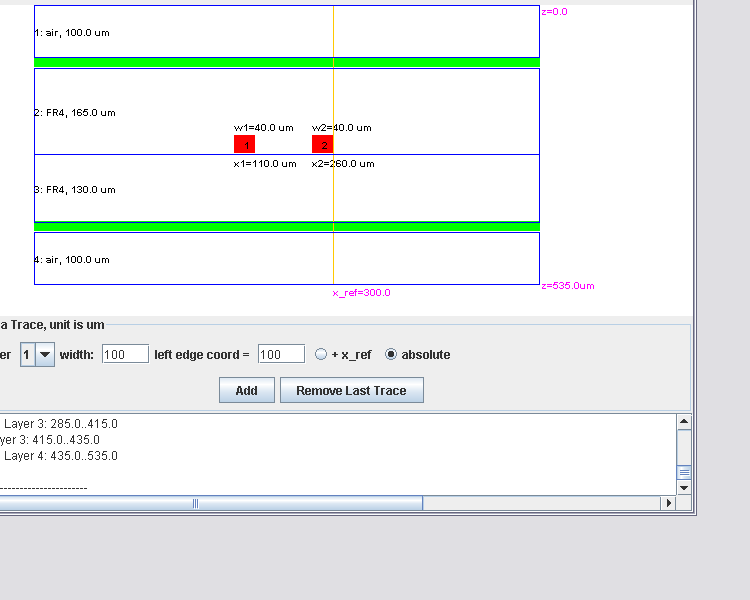Focus the width input field

click(125, 354)
